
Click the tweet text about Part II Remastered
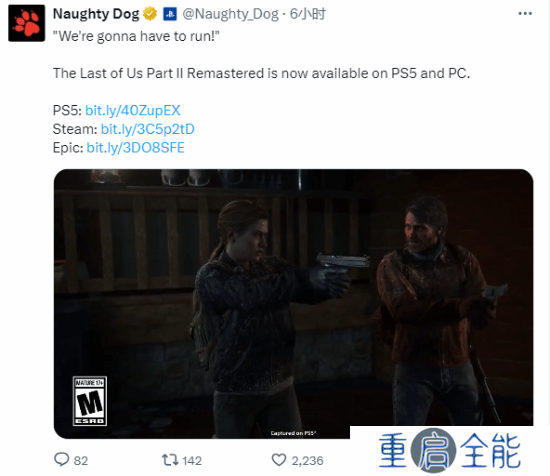click(261, 73)
